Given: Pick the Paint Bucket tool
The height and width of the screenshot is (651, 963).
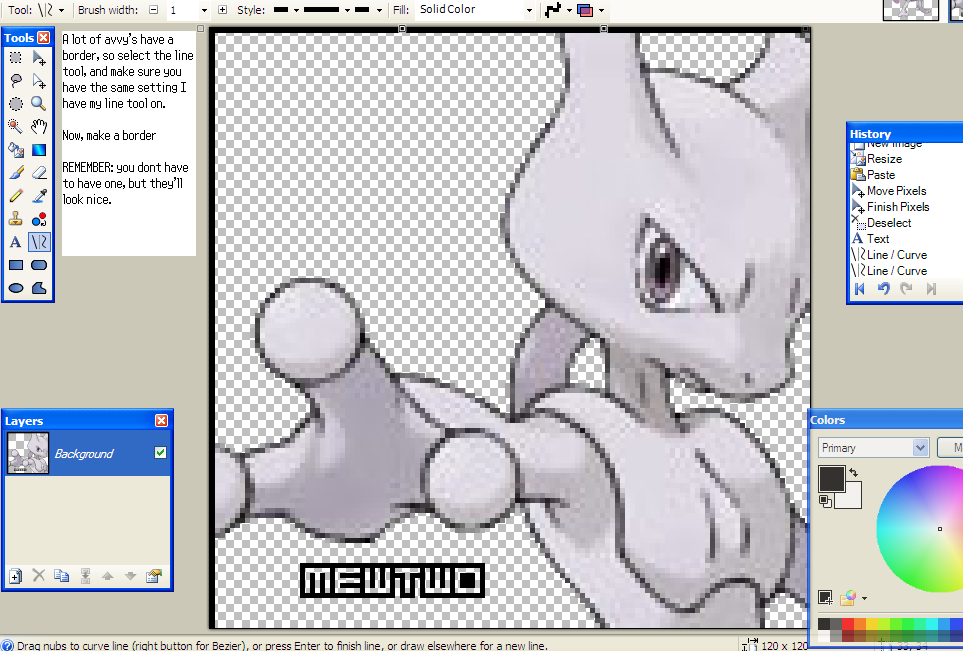Looking at the screenshot, I should pos(15,150).
